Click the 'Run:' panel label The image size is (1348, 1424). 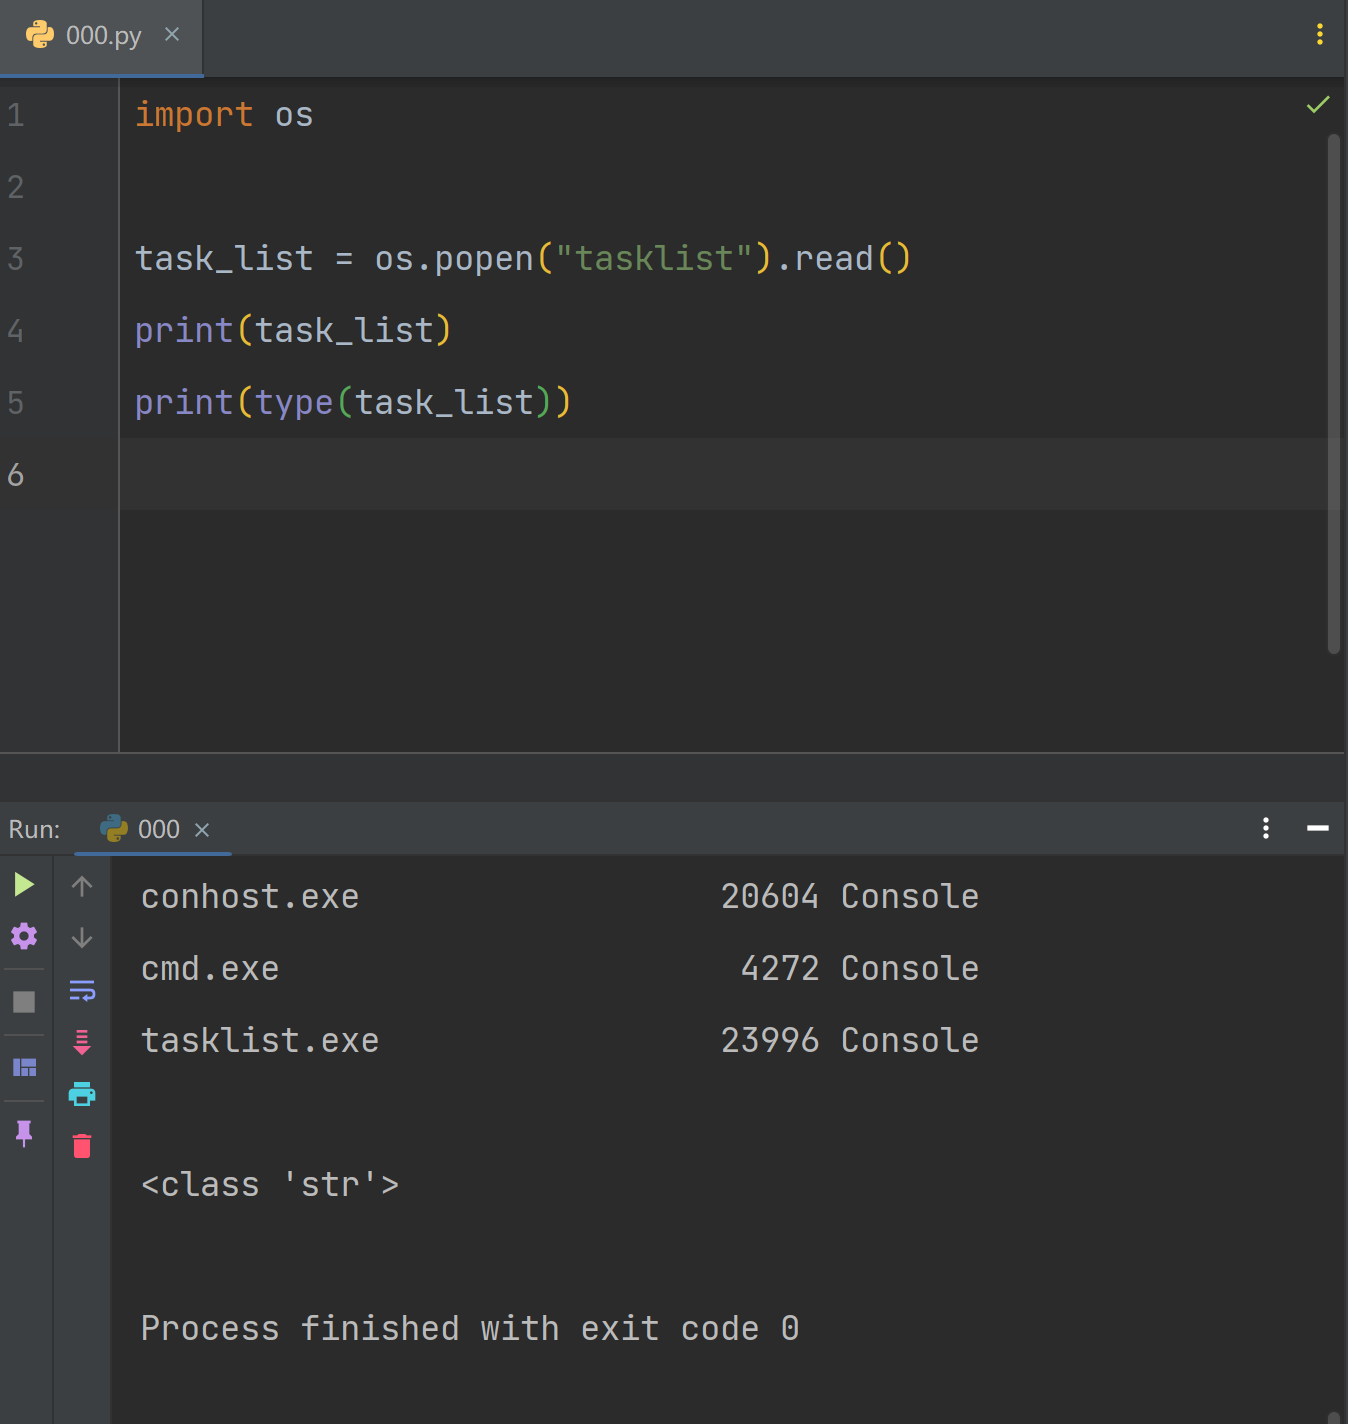point(34,829)
